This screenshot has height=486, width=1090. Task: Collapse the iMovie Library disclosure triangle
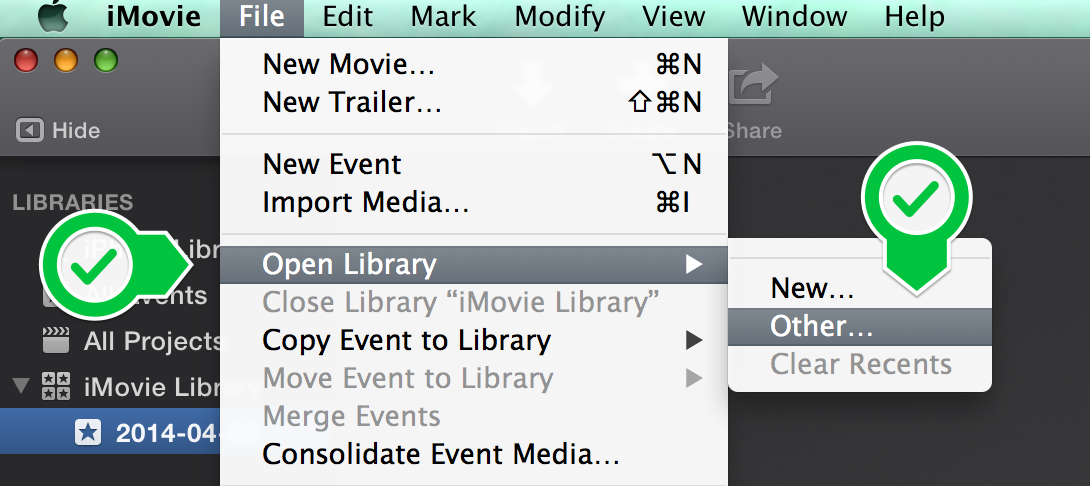22,385
